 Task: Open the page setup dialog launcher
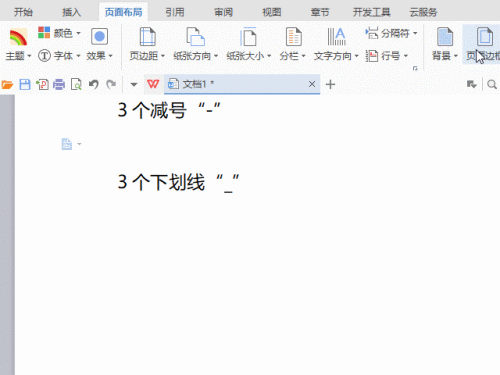coord(415,68)
